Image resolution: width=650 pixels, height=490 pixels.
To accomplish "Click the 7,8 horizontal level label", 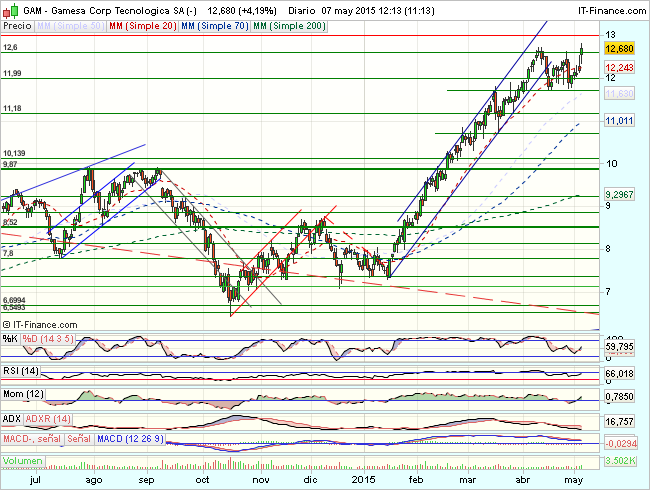I will tap(8, 253).
